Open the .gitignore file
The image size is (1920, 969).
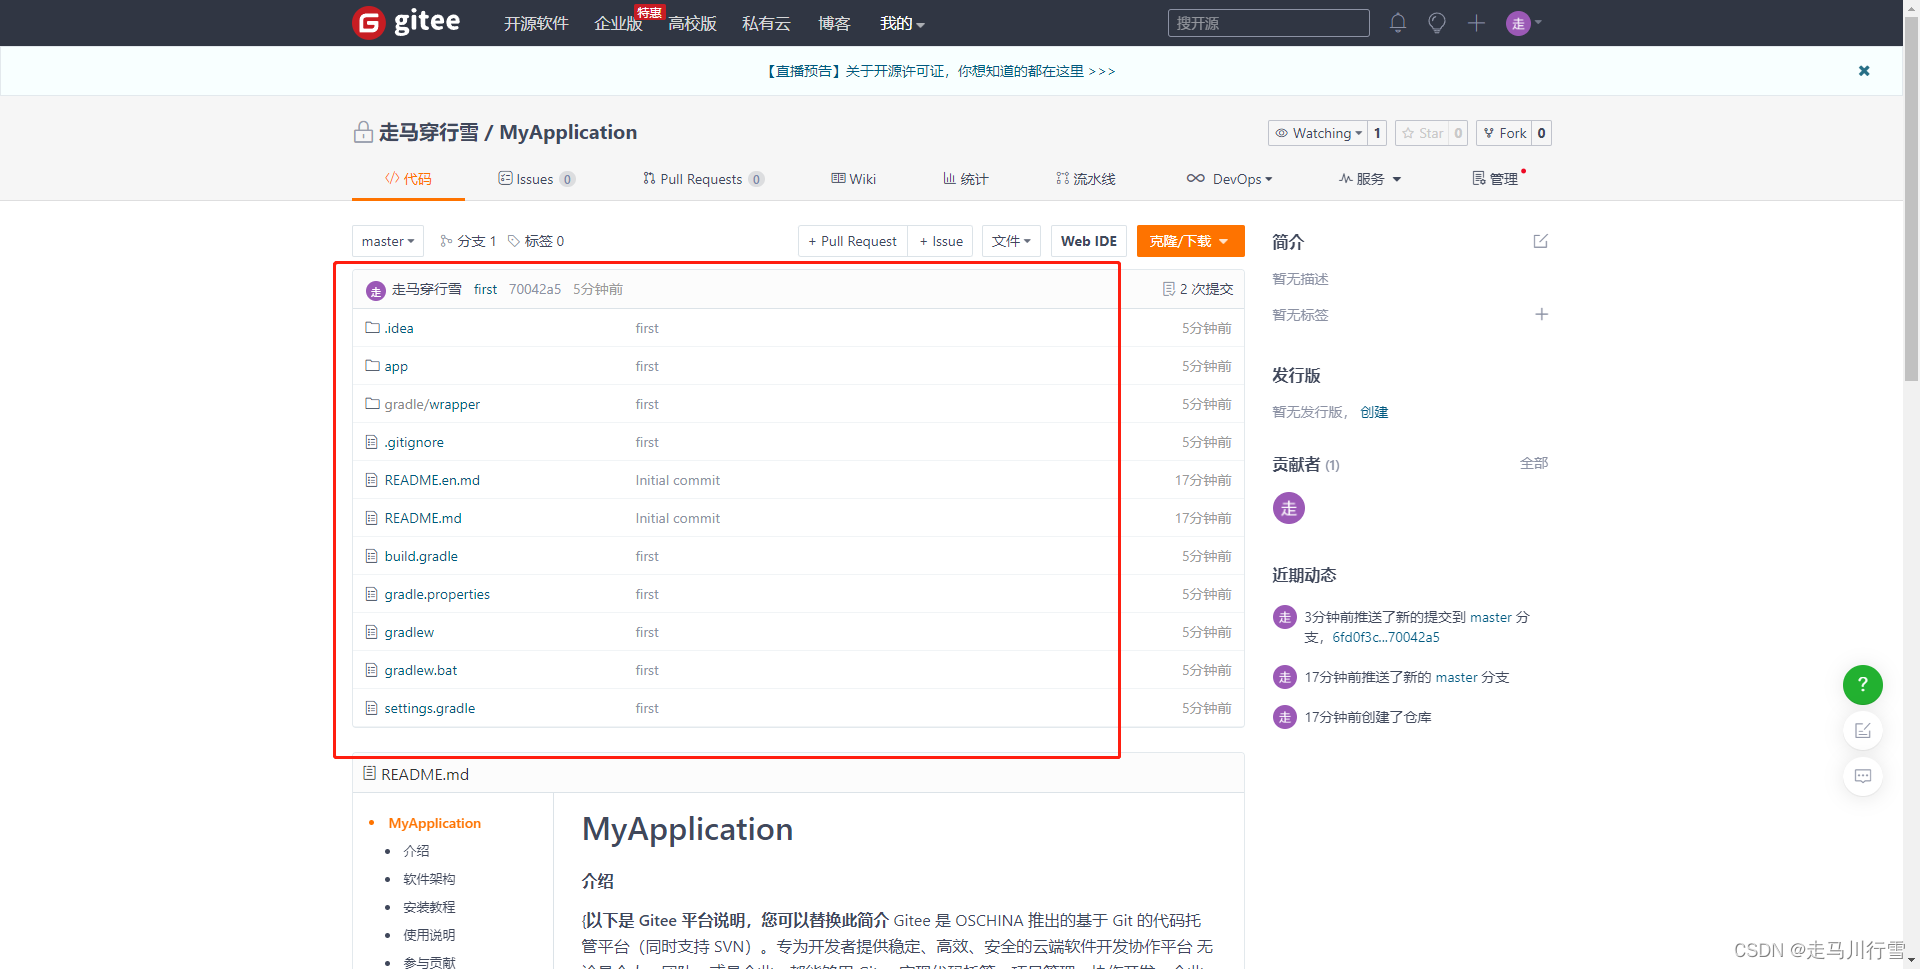tap(414, 442)
